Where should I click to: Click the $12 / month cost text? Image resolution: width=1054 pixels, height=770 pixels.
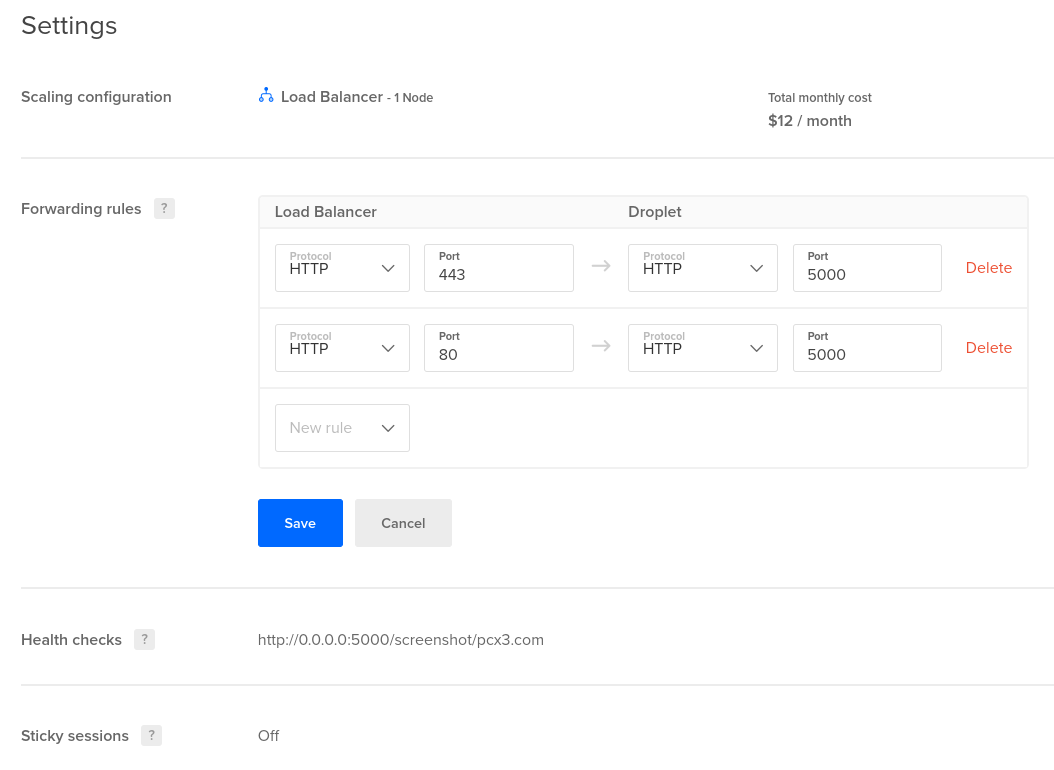(809, 121)
